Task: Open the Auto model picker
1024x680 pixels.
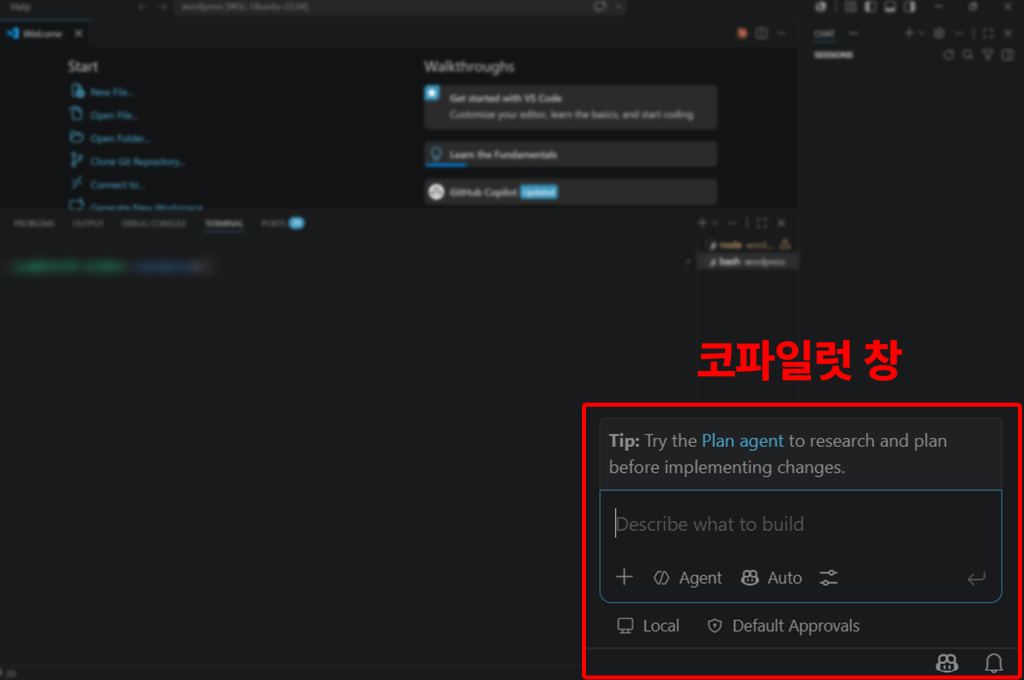Action: 771,577
